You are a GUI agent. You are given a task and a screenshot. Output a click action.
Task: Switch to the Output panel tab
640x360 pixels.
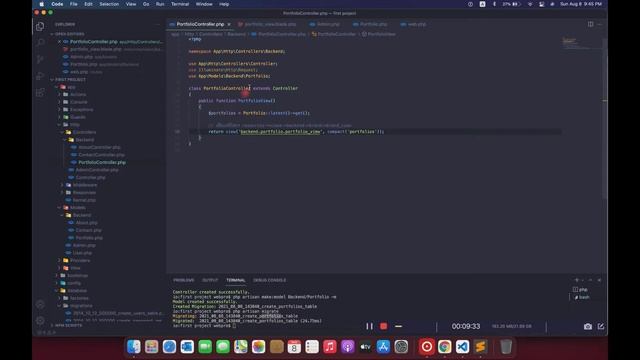[210, 280]
